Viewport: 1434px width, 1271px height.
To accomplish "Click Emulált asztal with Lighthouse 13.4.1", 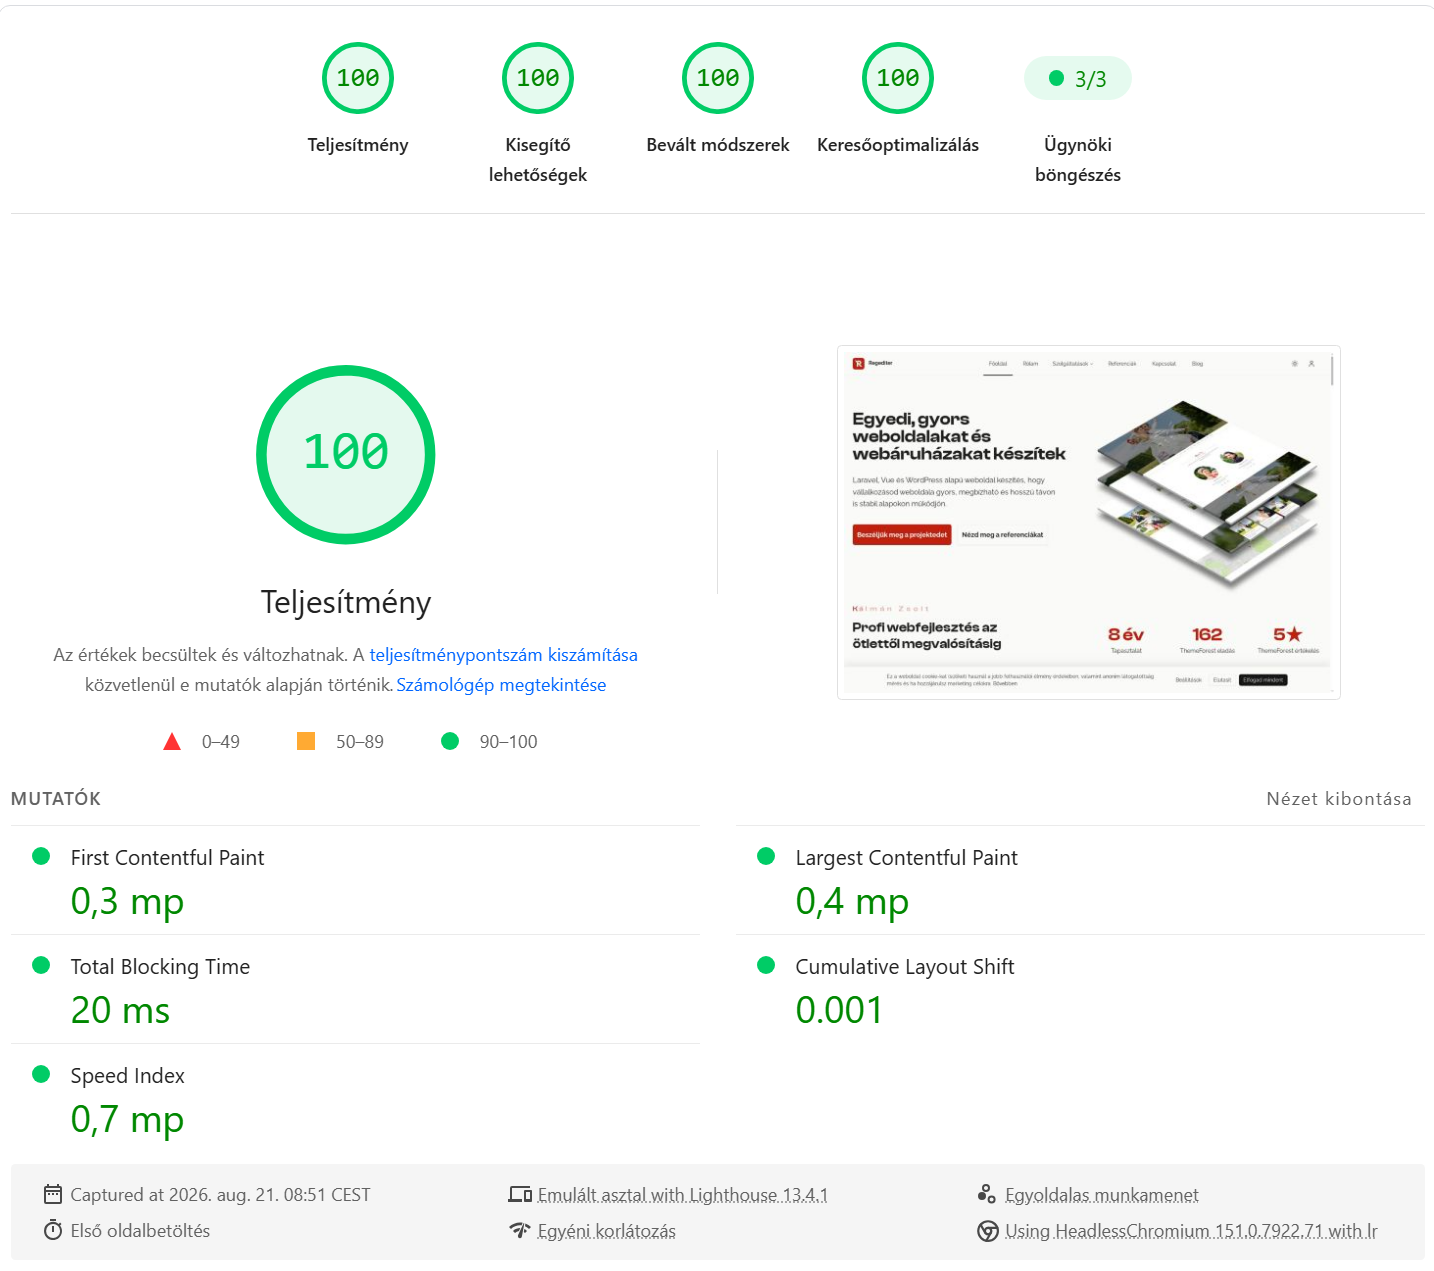I will (x=682, y=1194).
